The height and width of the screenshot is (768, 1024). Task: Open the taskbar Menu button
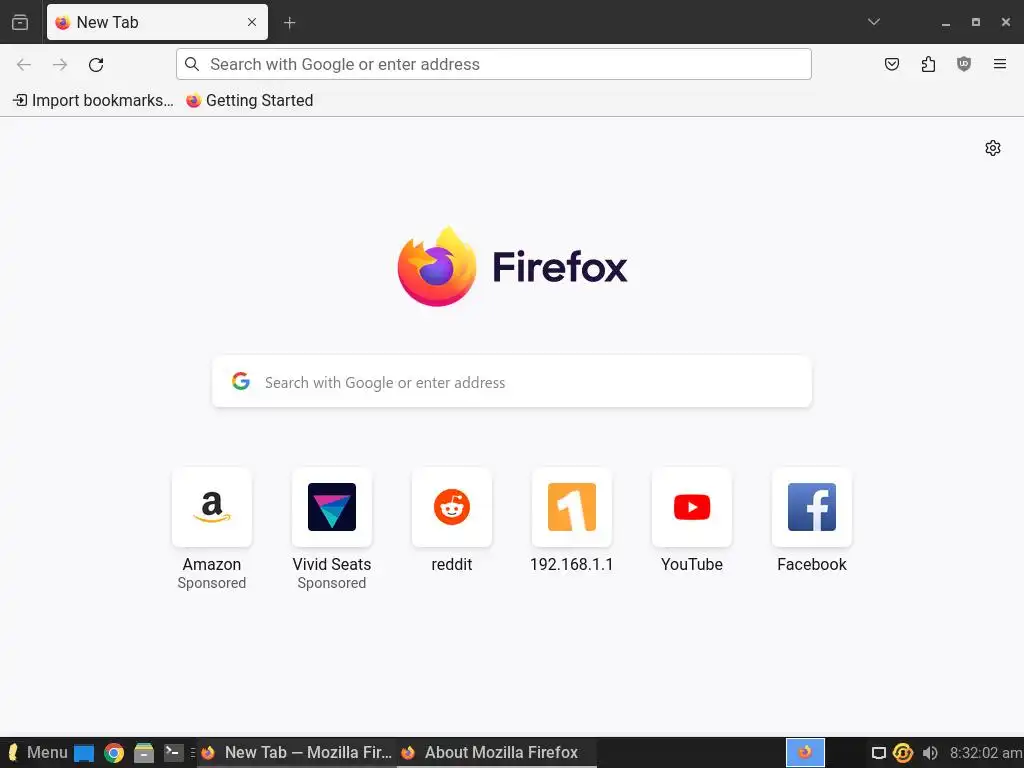[x=37, y=752]
